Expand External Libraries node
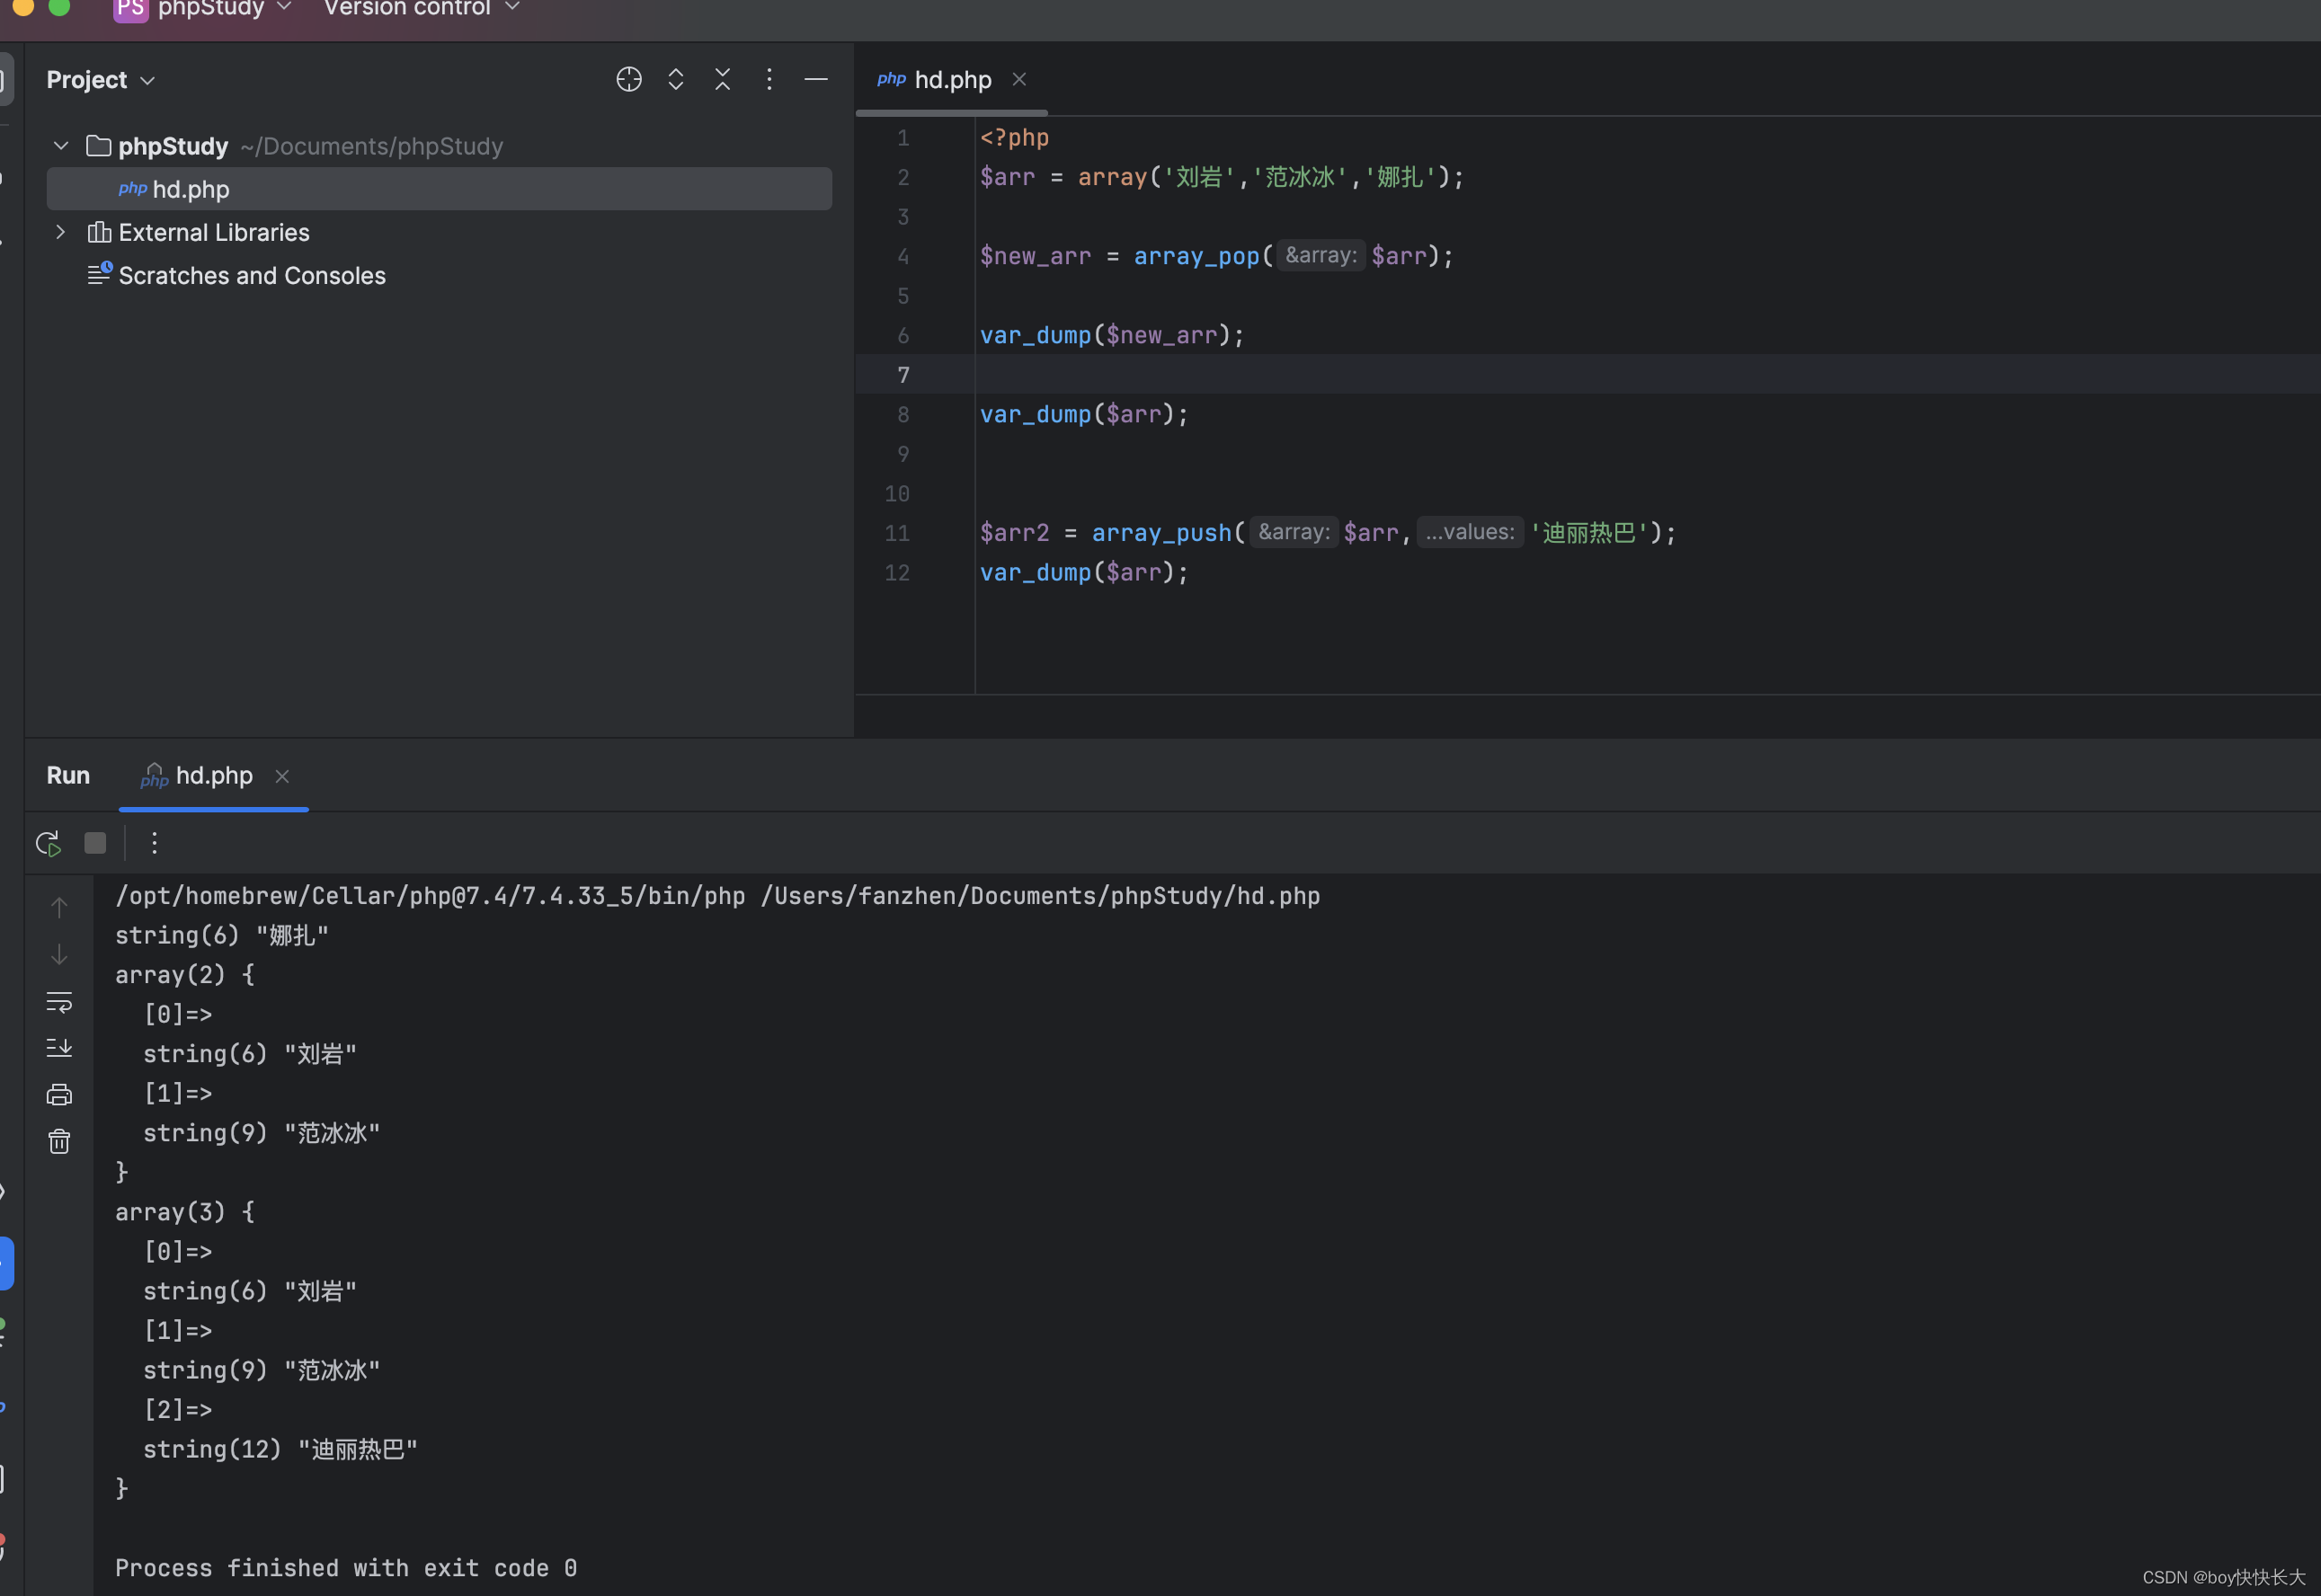2321x1596 pixels. (61, 232)
